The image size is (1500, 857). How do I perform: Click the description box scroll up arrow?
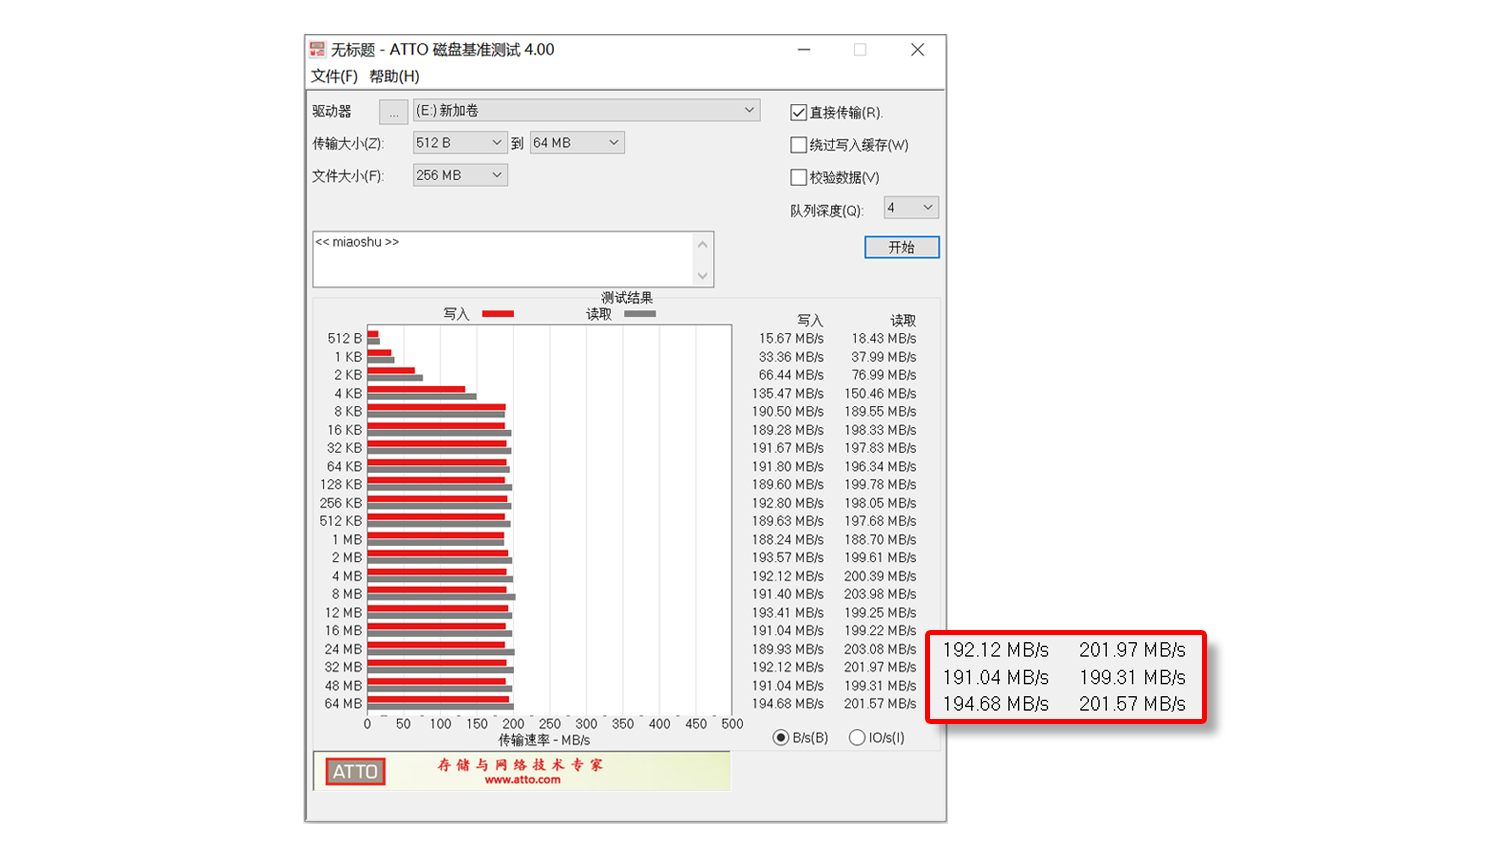(x=703, y=244)
